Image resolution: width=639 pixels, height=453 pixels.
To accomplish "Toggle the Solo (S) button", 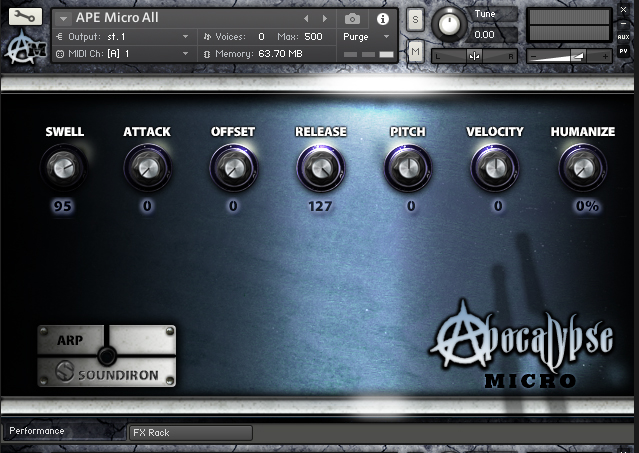I will point(415,20).
